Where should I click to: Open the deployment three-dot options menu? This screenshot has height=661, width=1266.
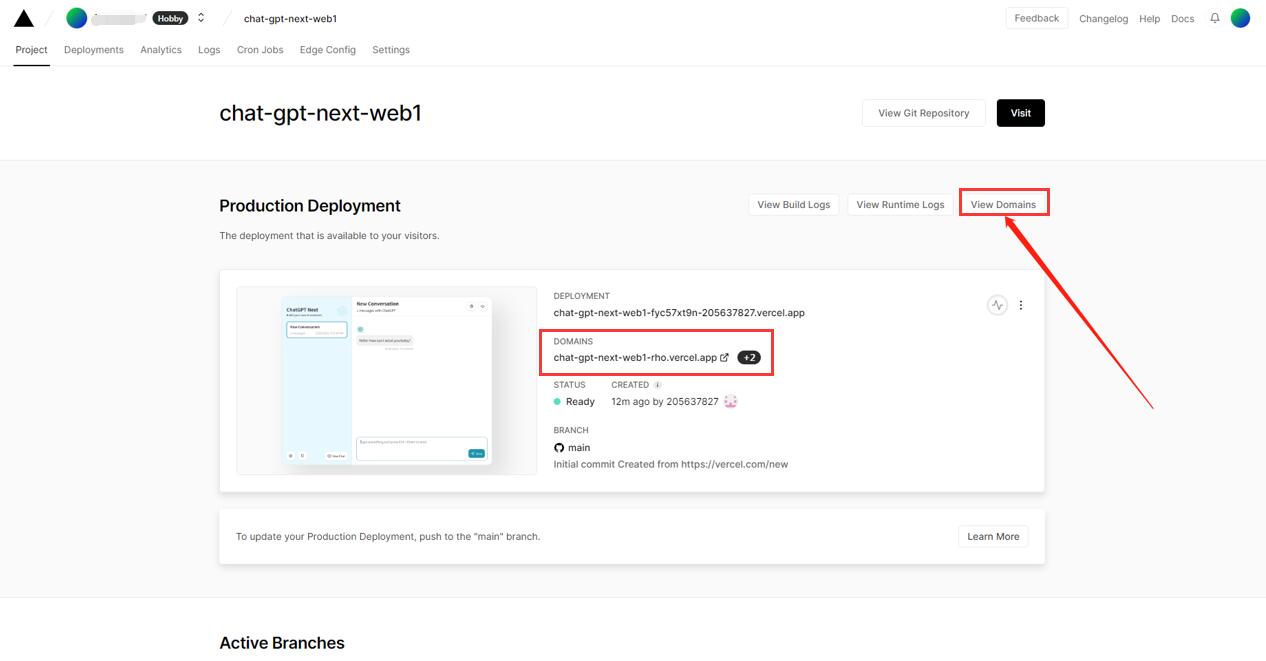1021,305
